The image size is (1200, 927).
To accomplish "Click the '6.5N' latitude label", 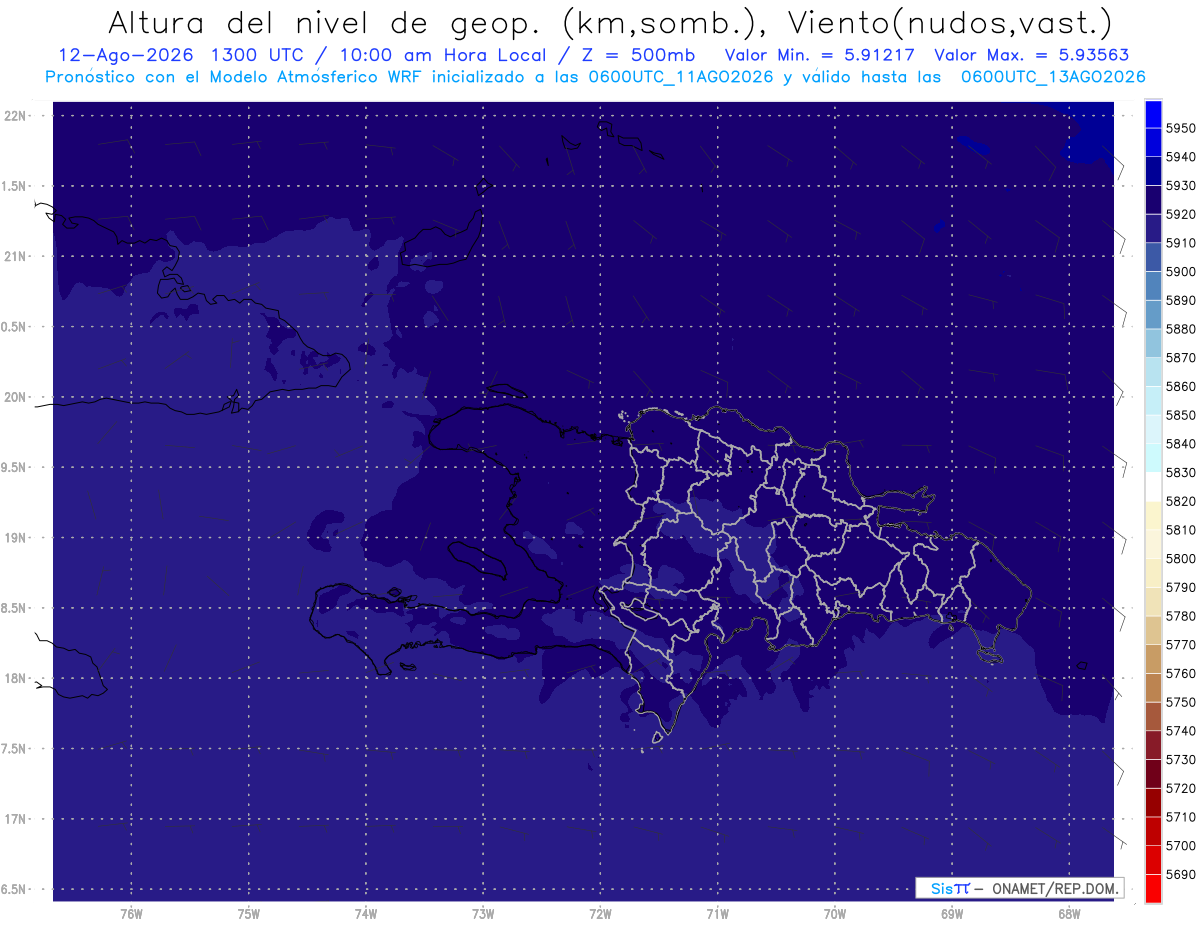I will tap(13, 889).
